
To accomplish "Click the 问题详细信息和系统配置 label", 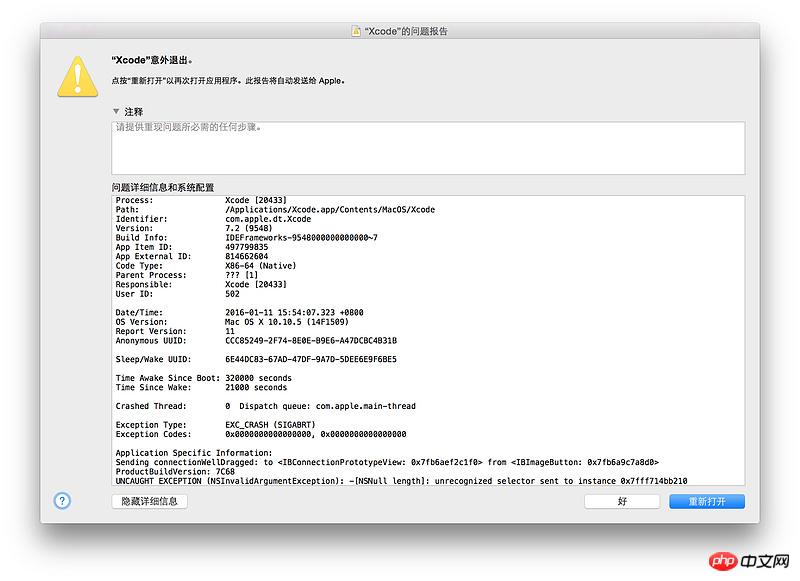I will click(163, 187).
